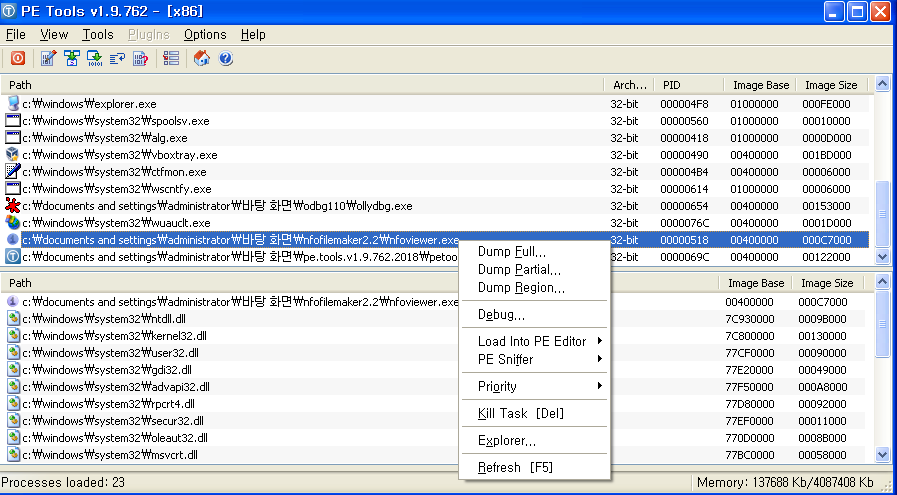Click the msvcrt.dll module icon
Image resolution: width=897 pixels, height=495 pixels.
(13, 455)
